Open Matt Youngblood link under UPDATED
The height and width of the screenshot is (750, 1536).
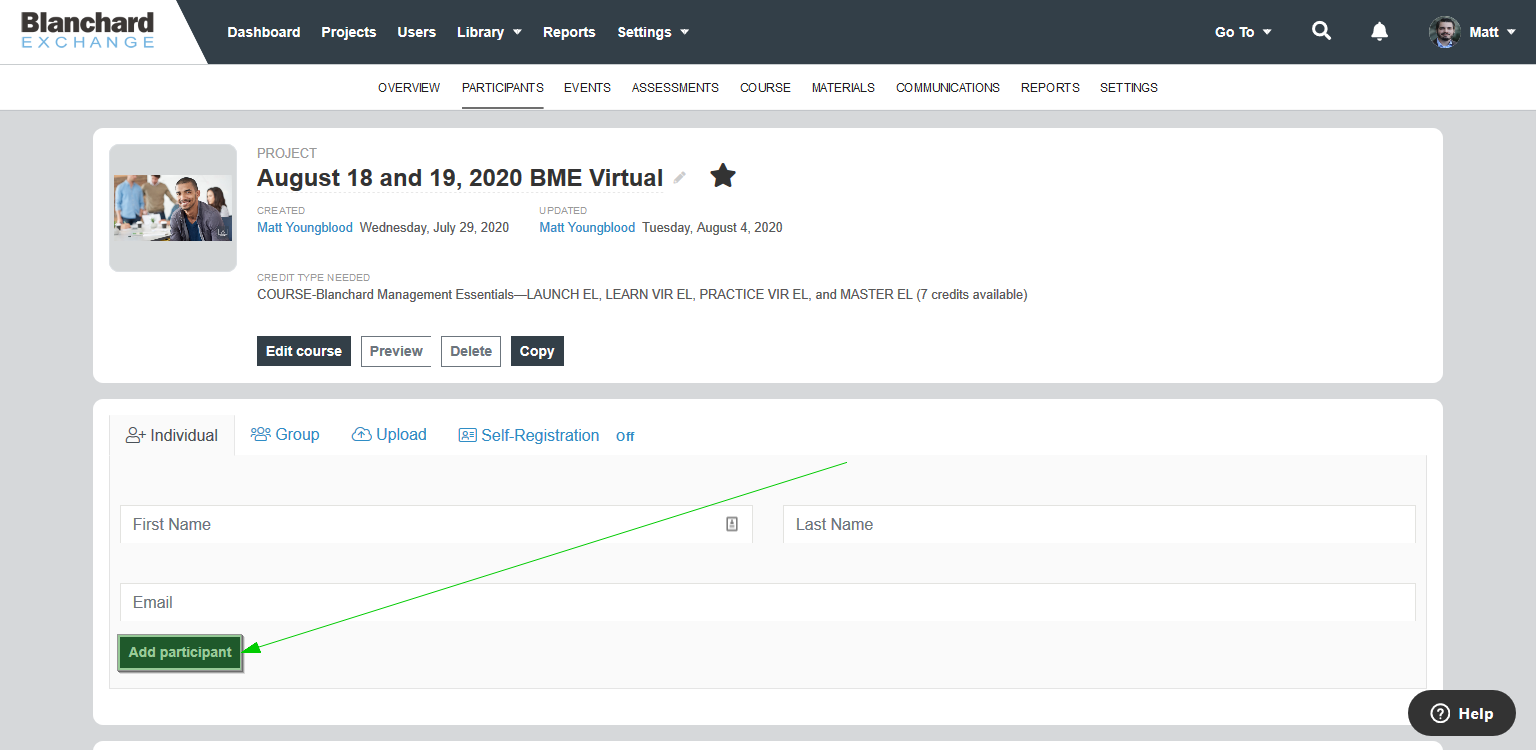pos(587,227)
